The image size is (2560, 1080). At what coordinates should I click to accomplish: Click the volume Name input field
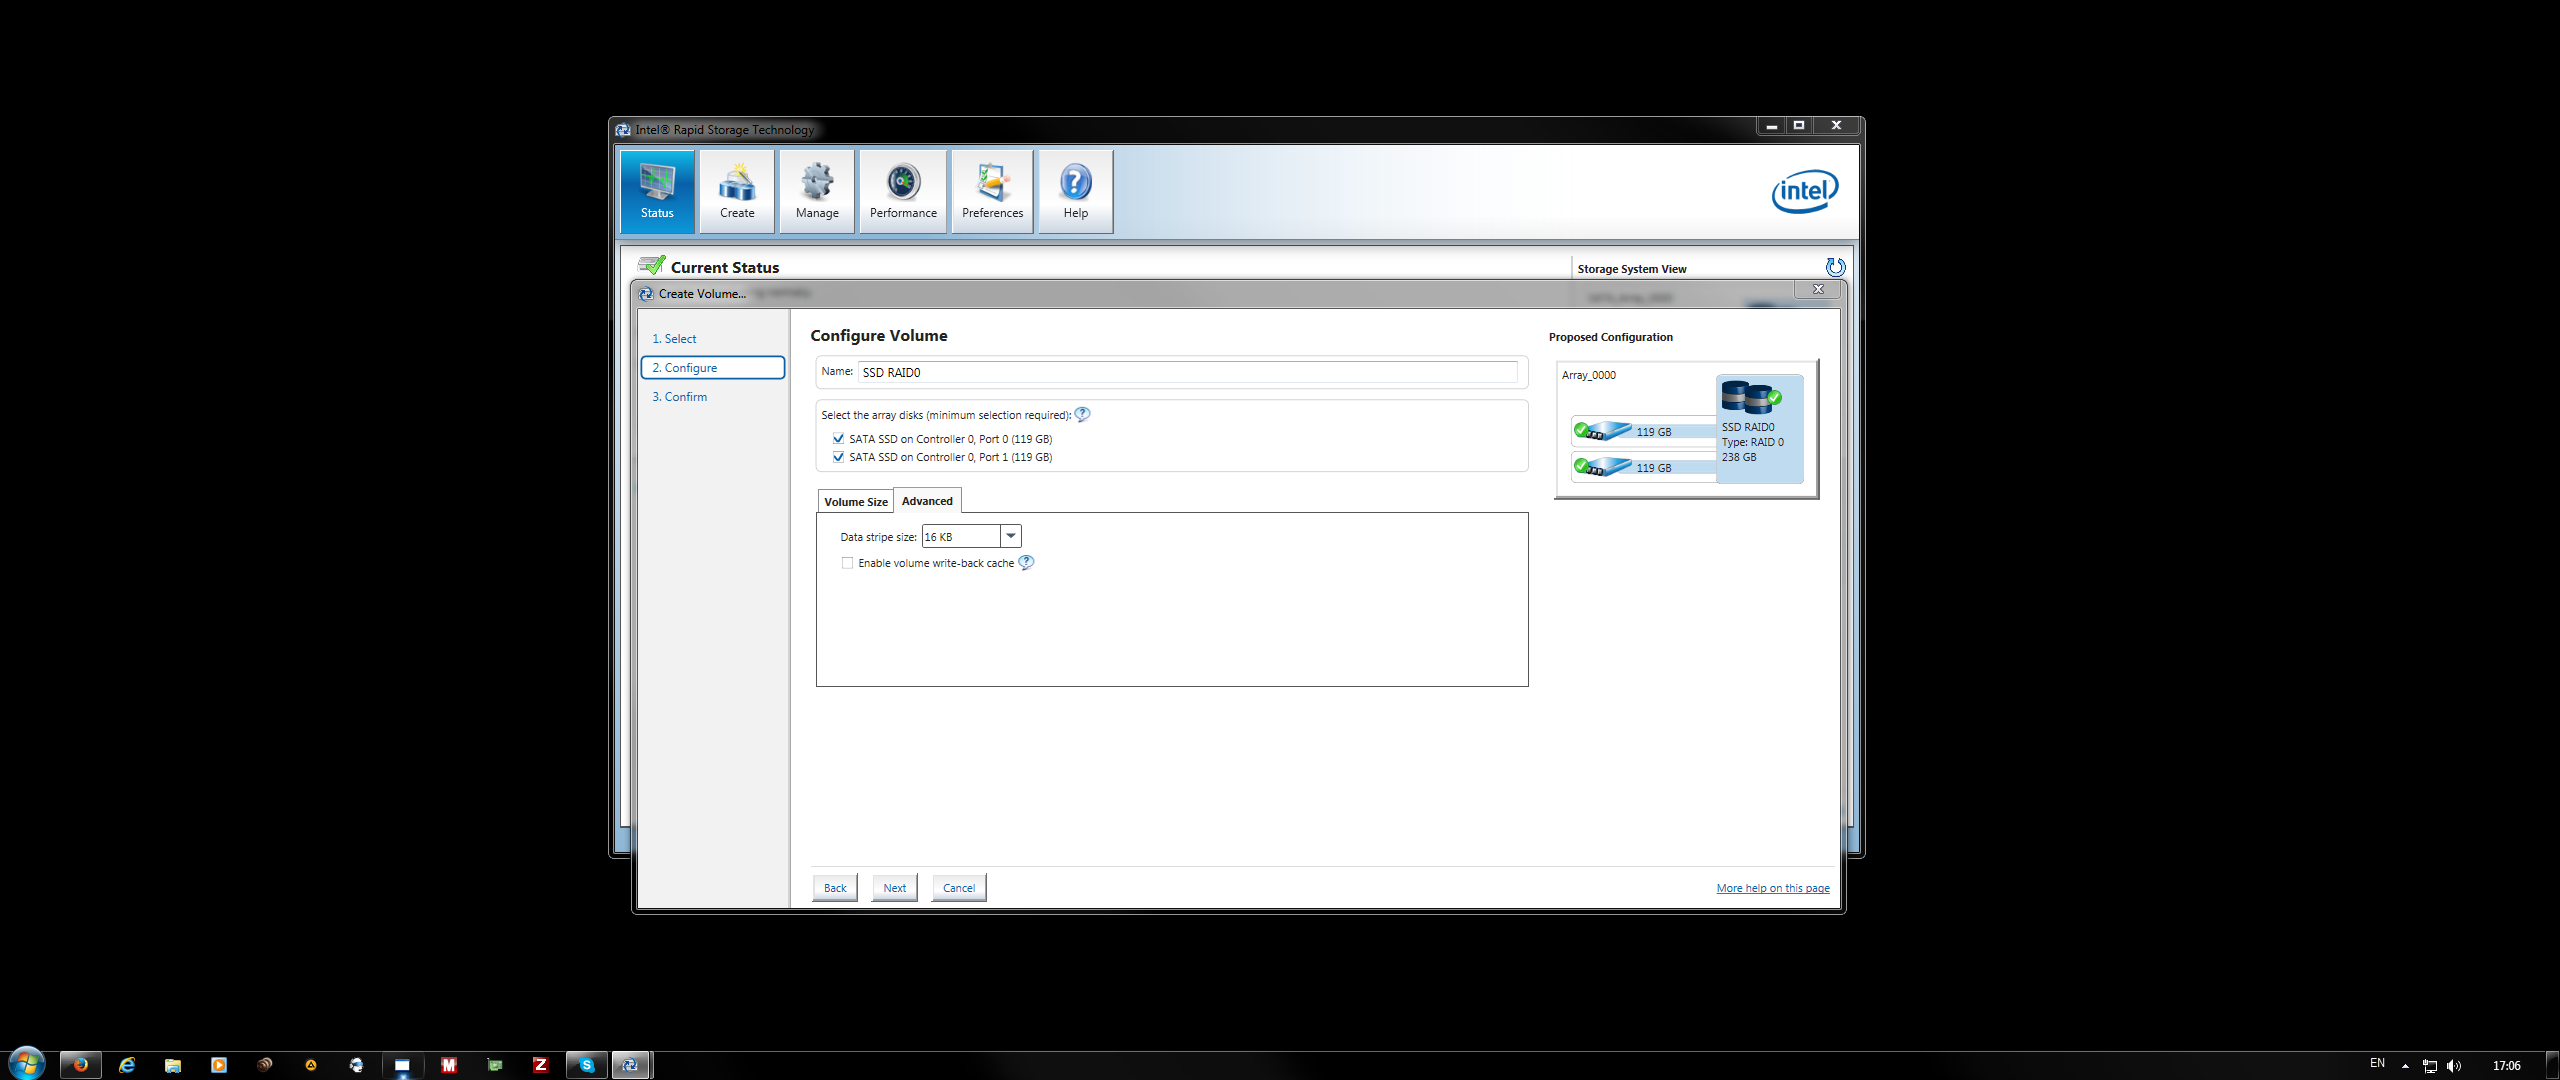[x=1187, y=372]
